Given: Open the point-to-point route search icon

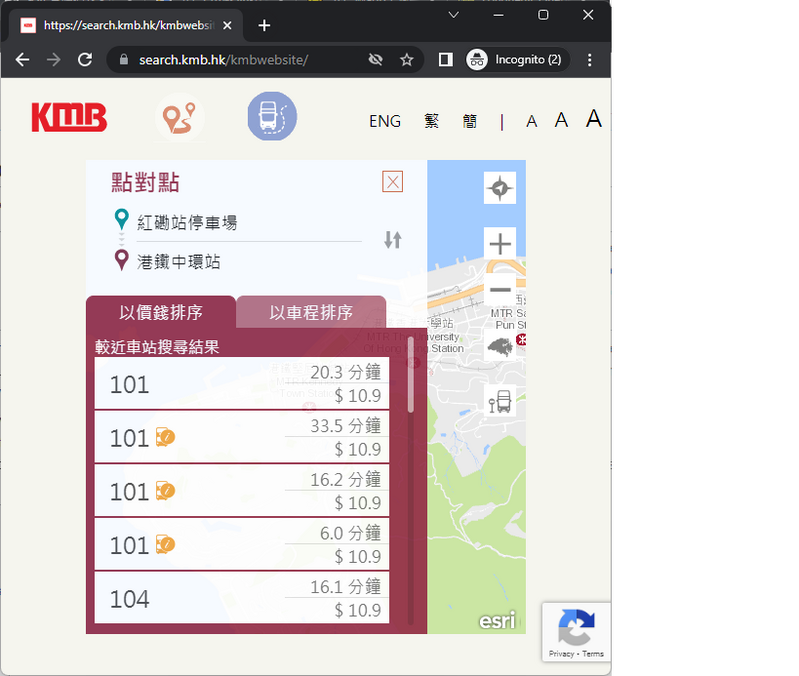Looking at the screenshot, I should pyautogui.click(x=180, y=117).
